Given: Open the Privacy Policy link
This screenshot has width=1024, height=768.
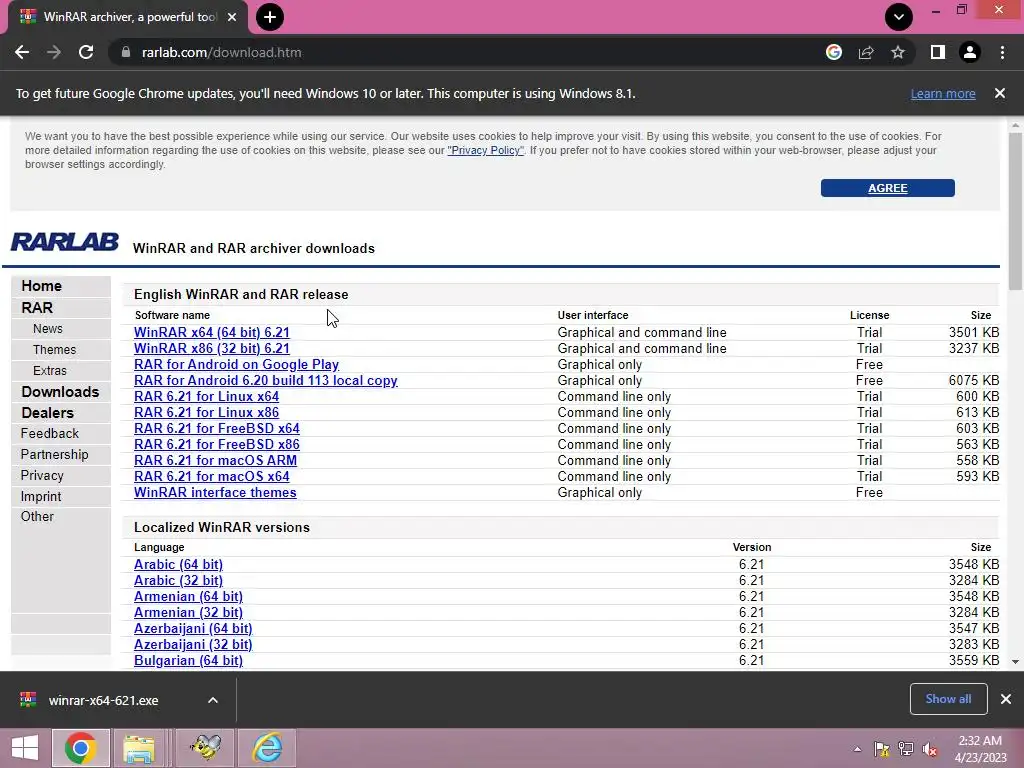Looking at the screenshot, I should click(485, 150).
